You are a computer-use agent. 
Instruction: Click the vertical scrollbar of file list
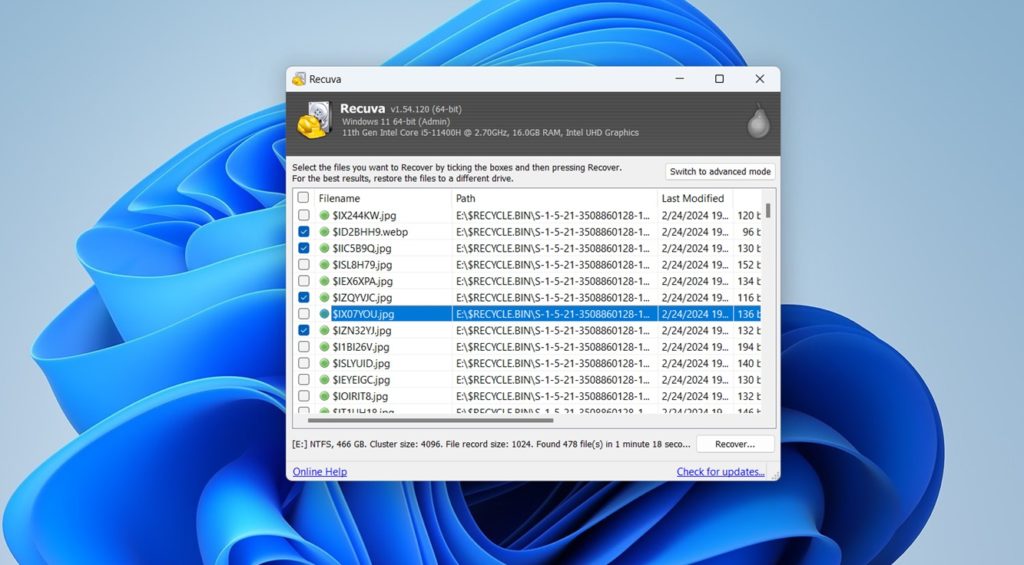(x=768, y=300)
